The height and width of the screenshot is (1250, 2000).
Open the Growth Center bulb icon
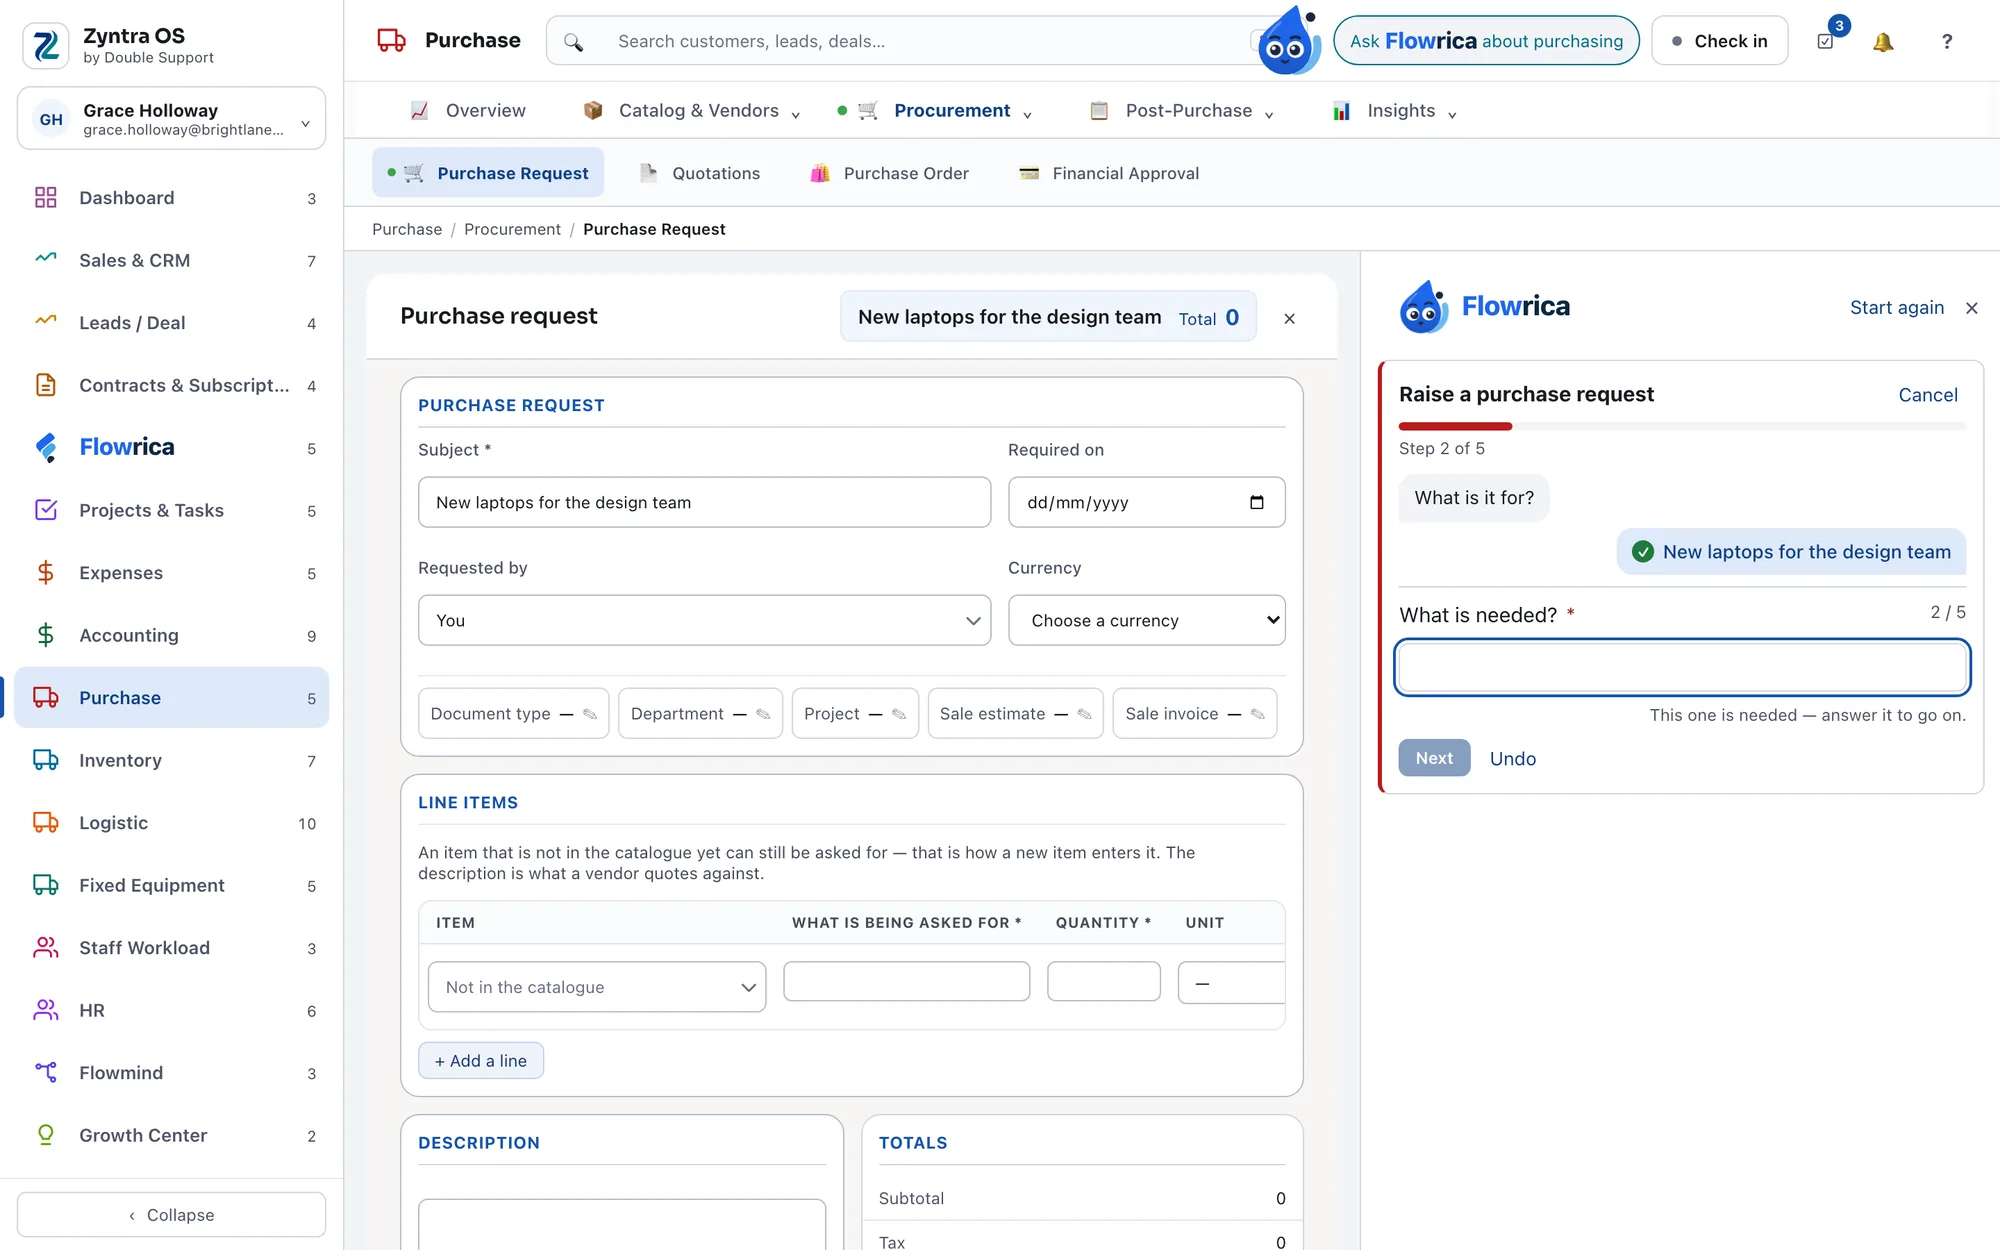click(x=46, y=1135)
